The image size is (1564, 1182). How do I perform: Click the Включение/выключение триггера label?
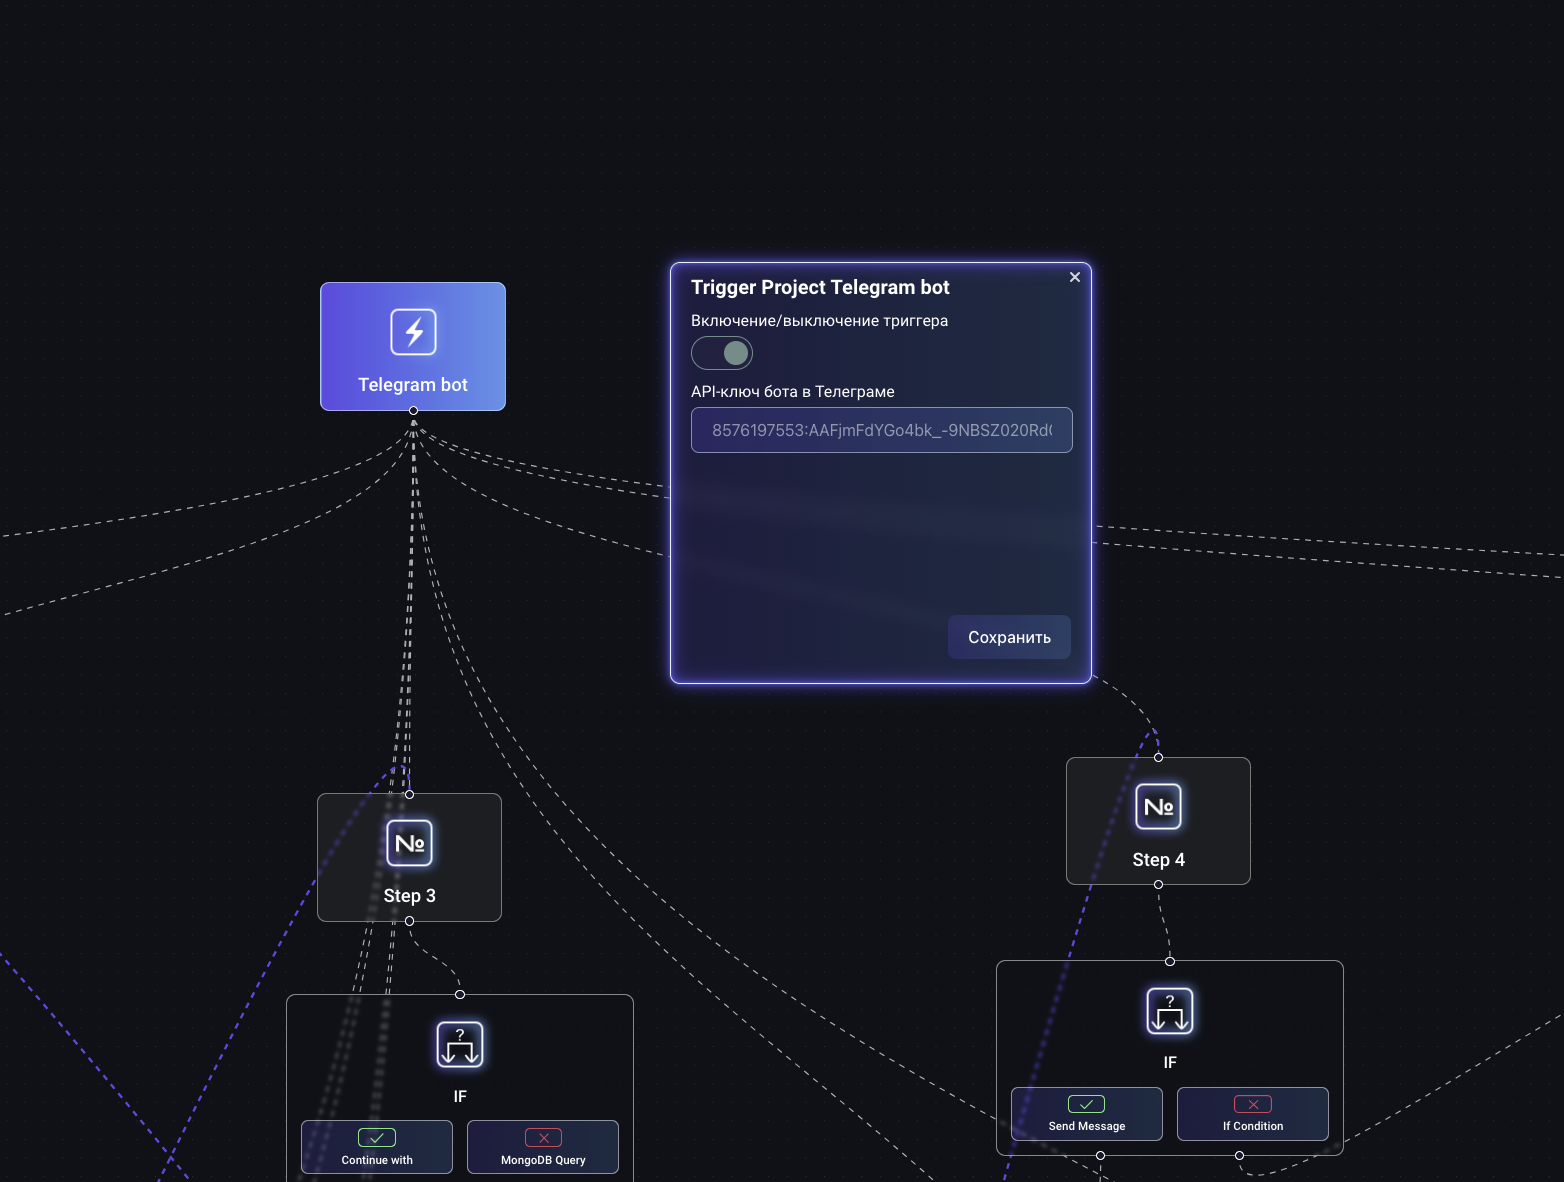point(819,321)
